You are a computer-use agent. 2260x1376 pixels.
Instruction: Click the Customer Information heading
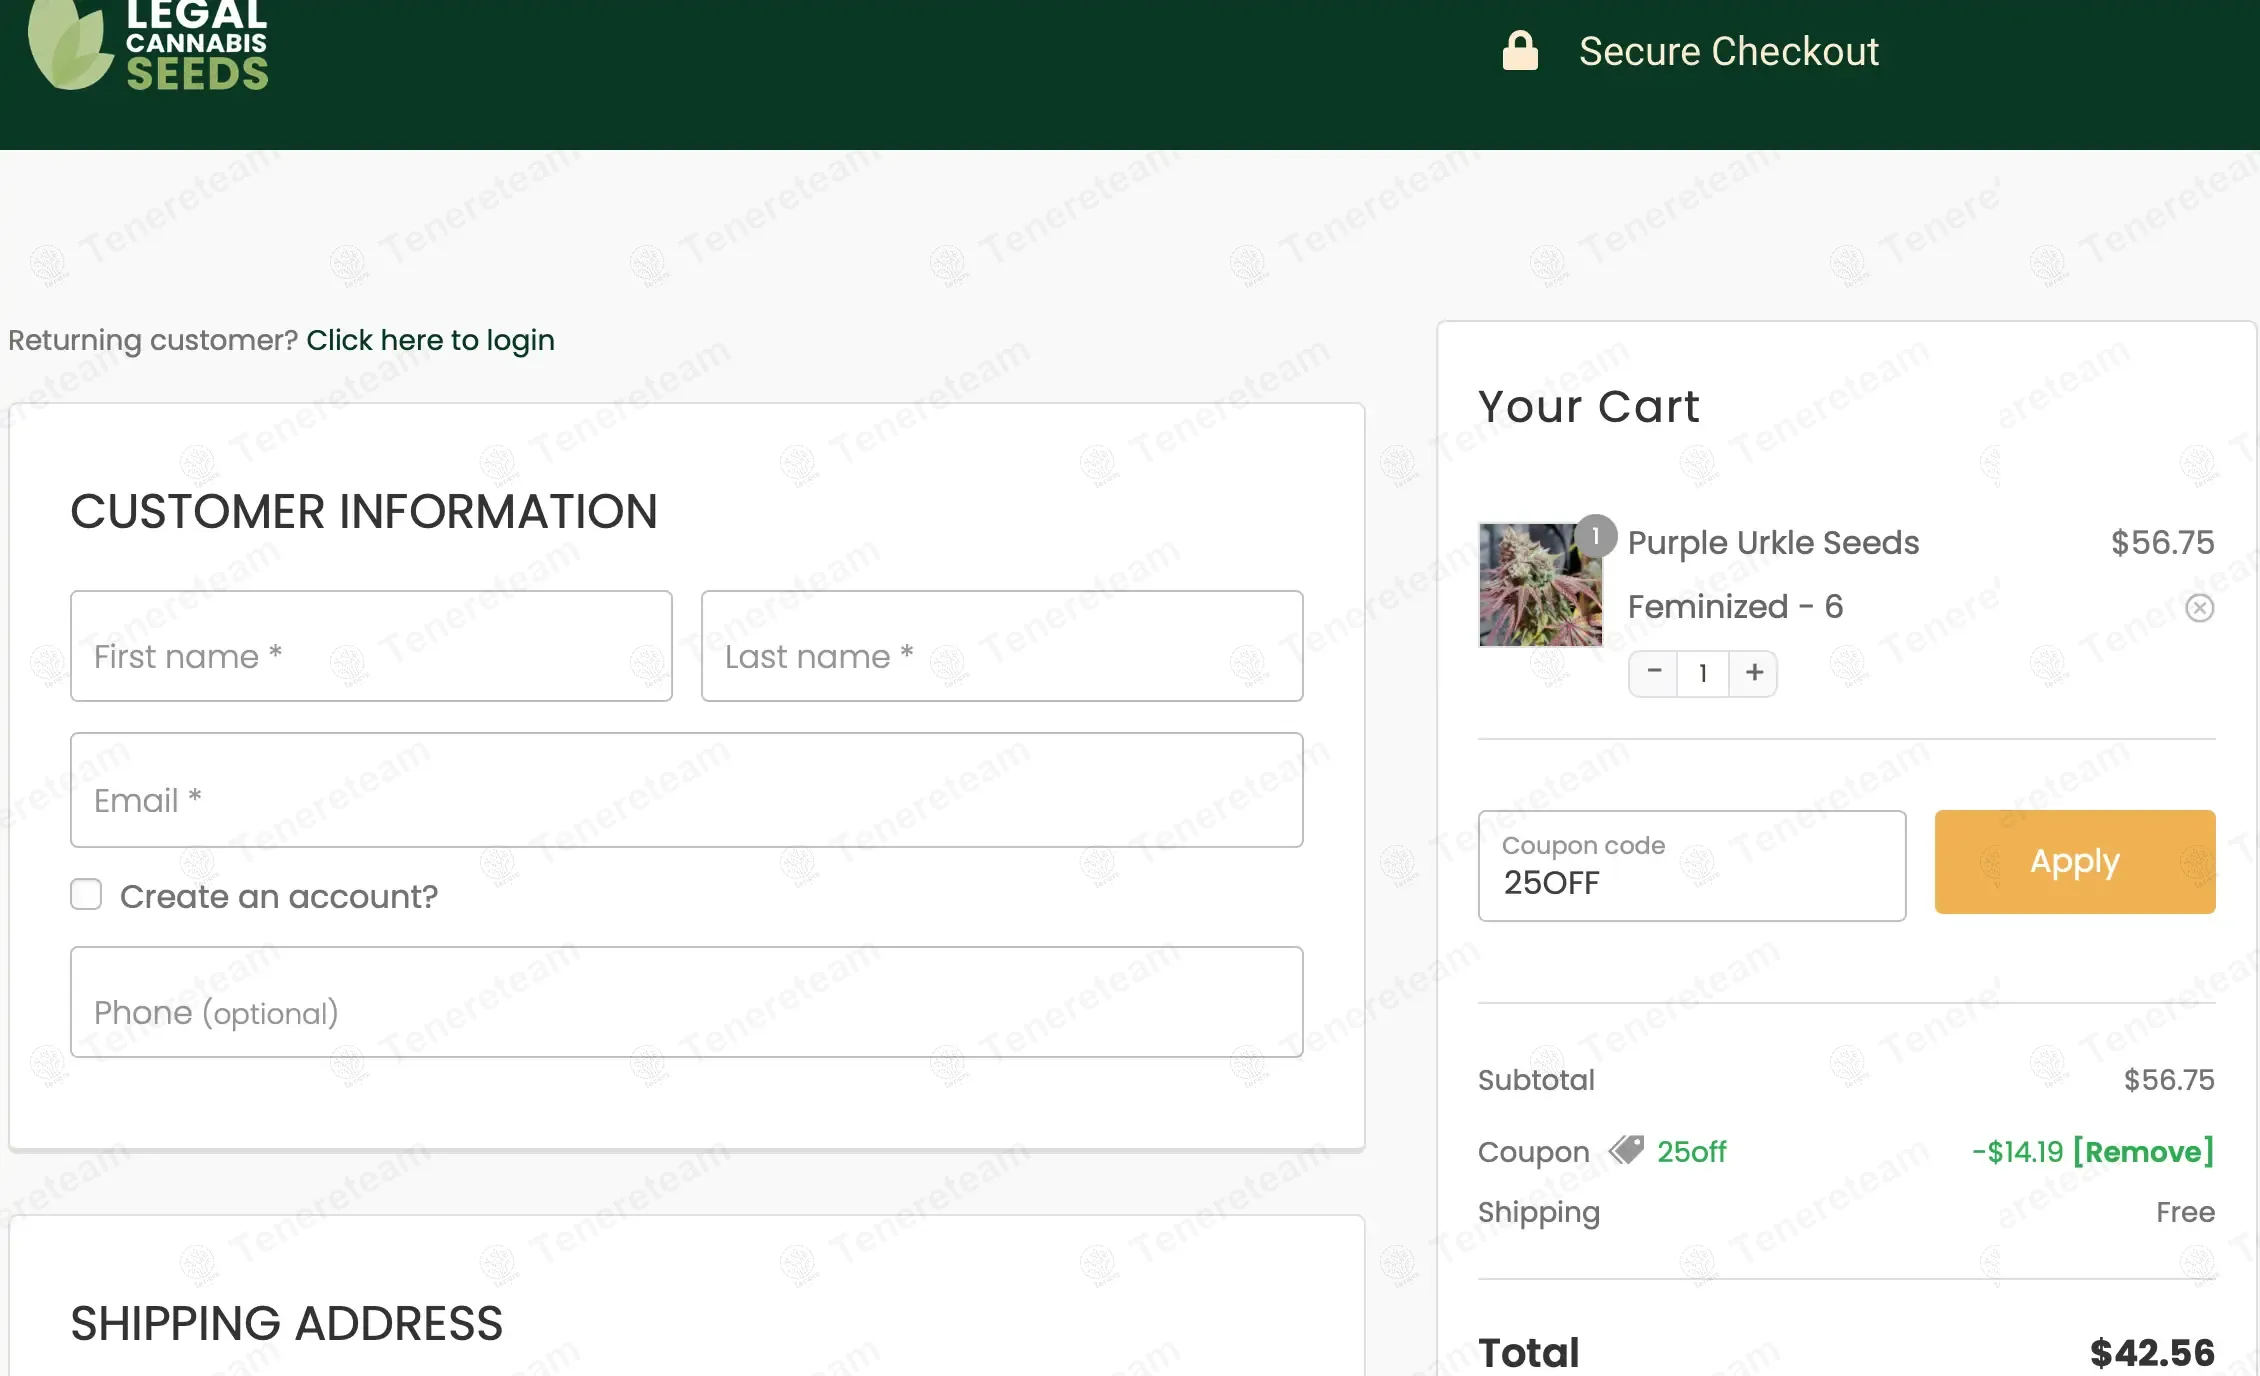click(364, 511)
